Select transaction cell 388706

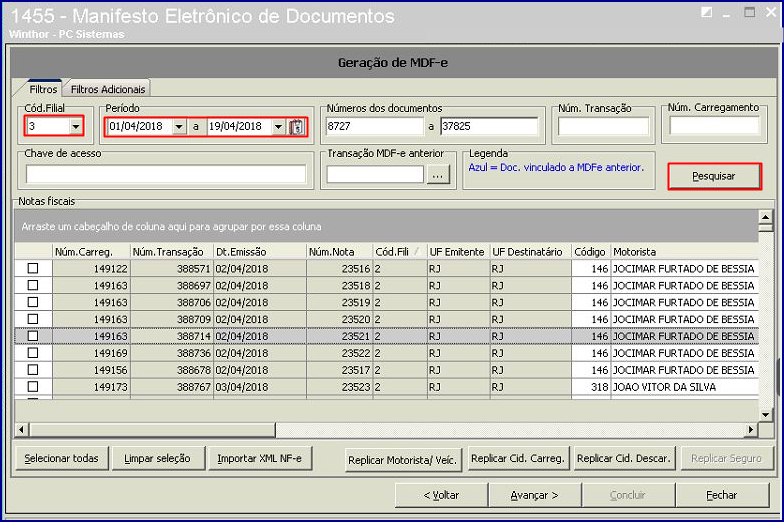(x=172, y=302)
